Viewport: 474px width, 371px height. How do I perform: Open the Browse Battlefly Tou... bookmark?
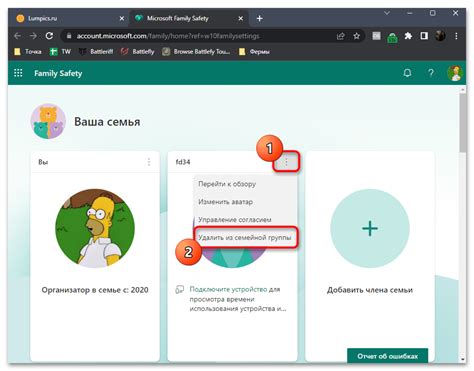[x=196, y=52]
